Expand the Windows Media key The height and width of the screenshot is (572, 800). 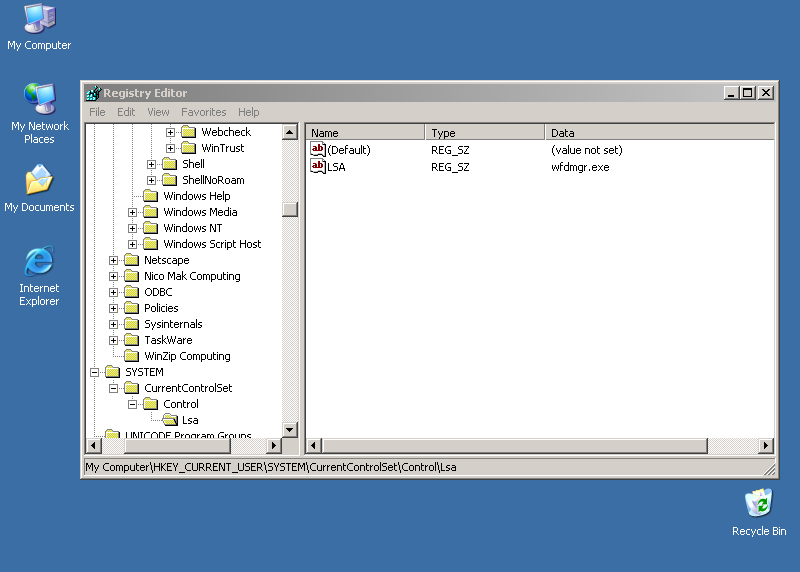click(132, 212)
